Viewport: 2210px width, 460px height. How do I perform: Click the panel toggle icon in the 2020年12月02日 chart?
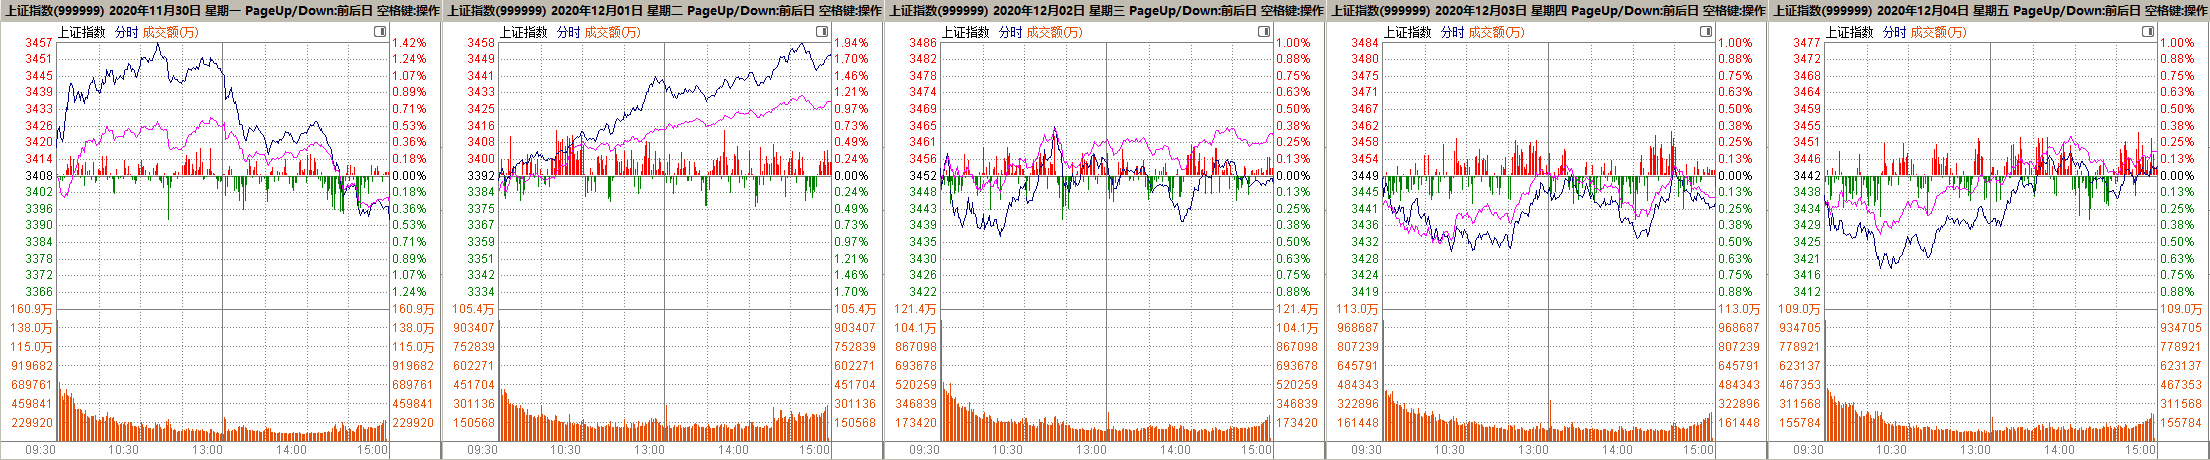click(1264, 32)
